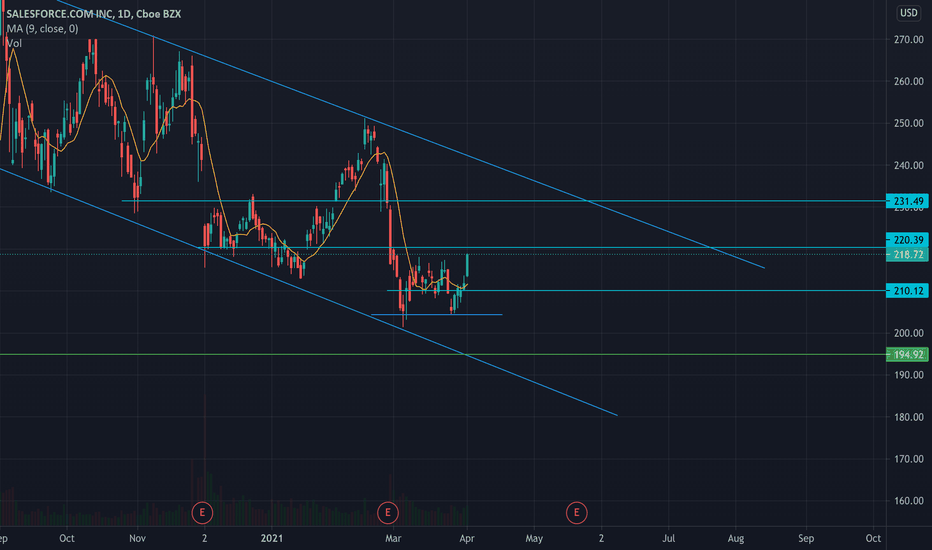Select the 210.12 price level label
Image resolution: width=932 pixels, height=550 pixels.
coord(907,291)
